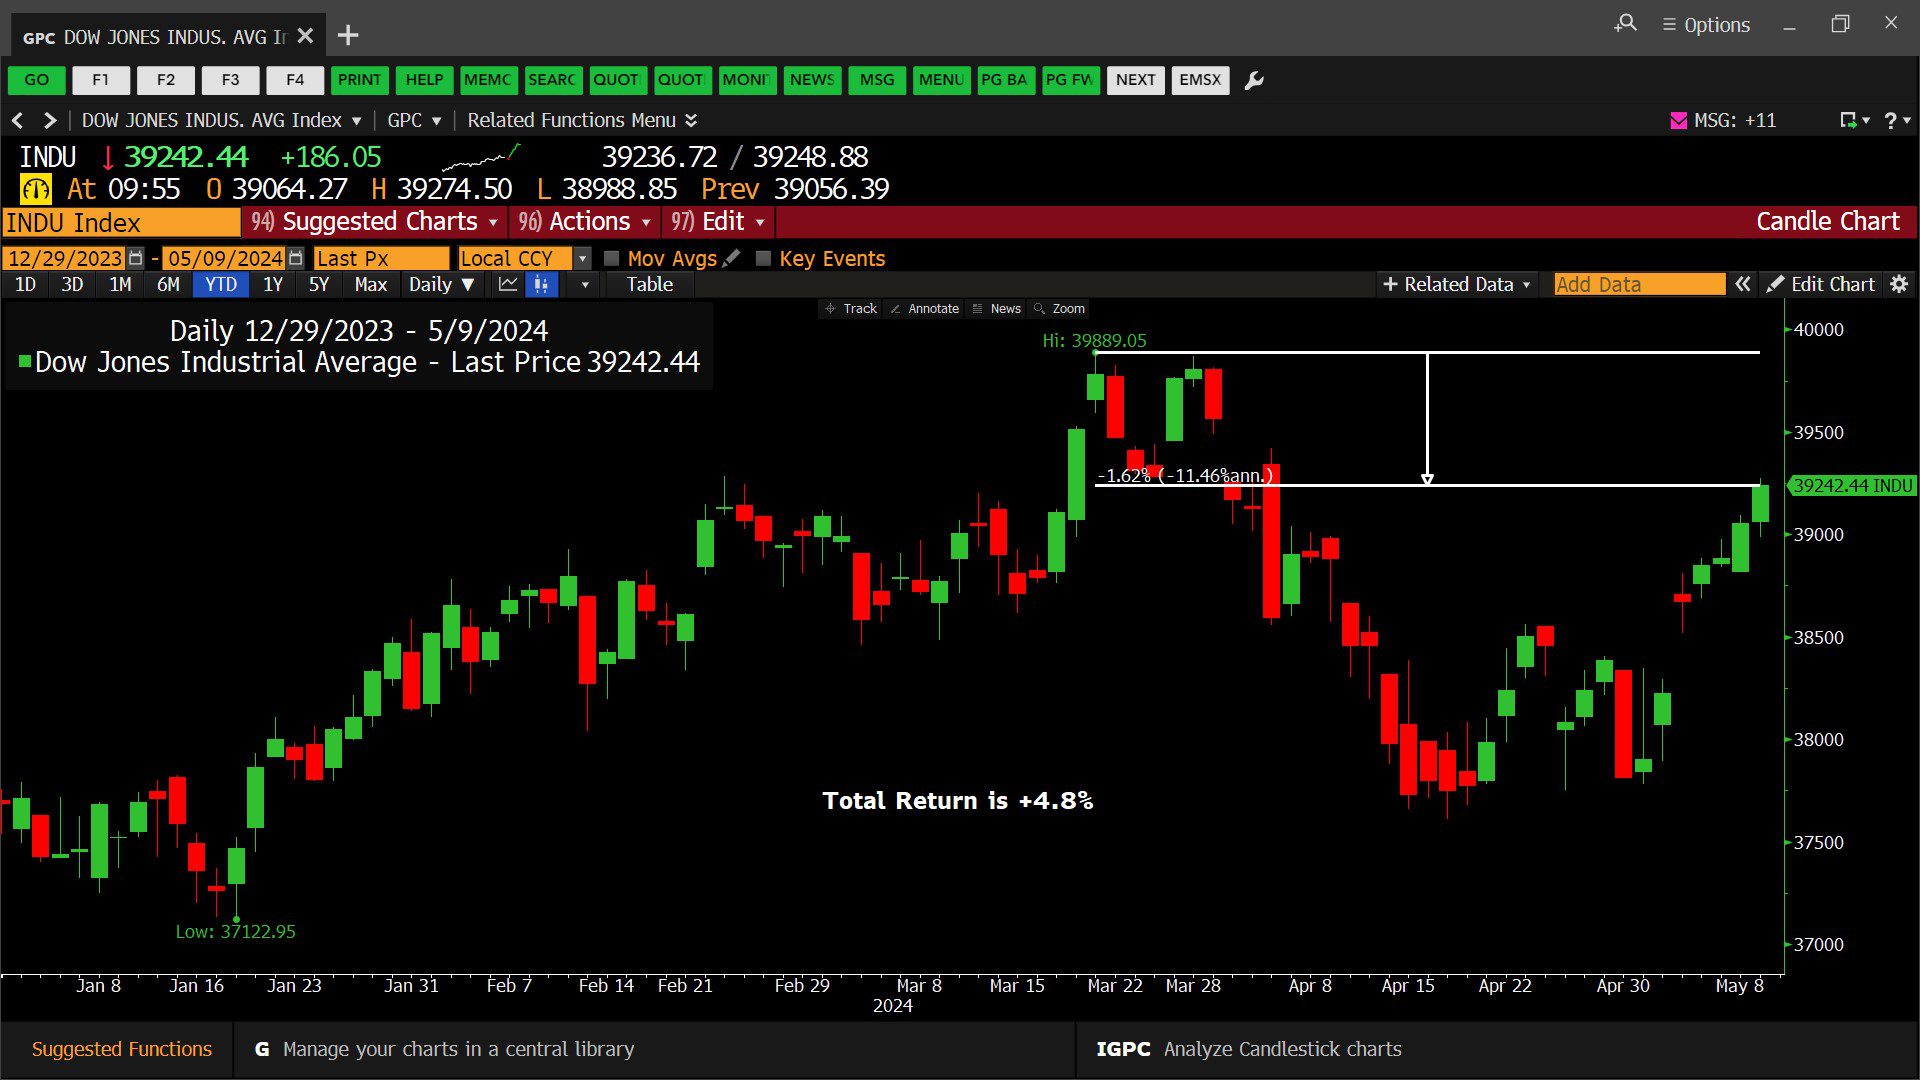Open chart settings gear icon

[1899, 284]
